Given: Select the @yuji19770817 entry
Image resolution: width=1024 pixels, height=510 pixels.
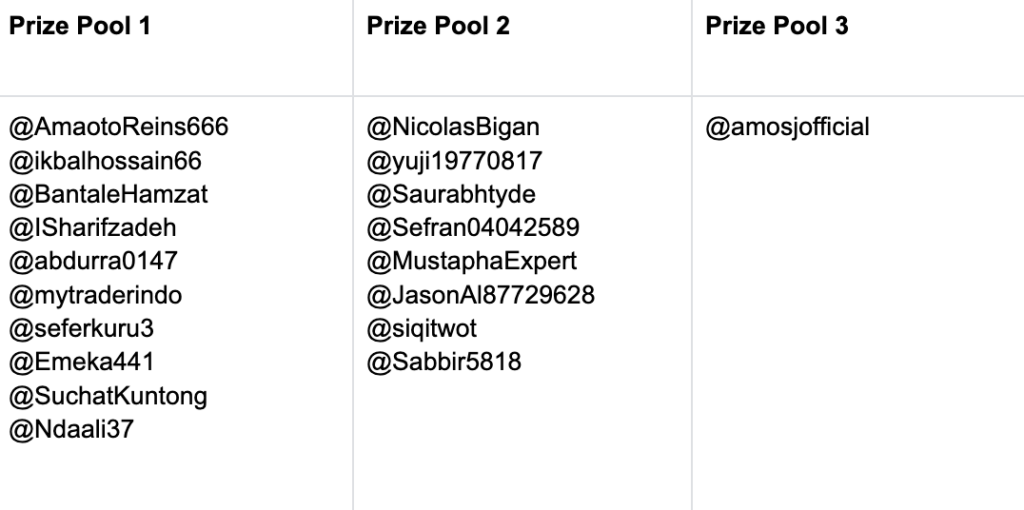Looking at the screenshot, I should coord(454,161).
